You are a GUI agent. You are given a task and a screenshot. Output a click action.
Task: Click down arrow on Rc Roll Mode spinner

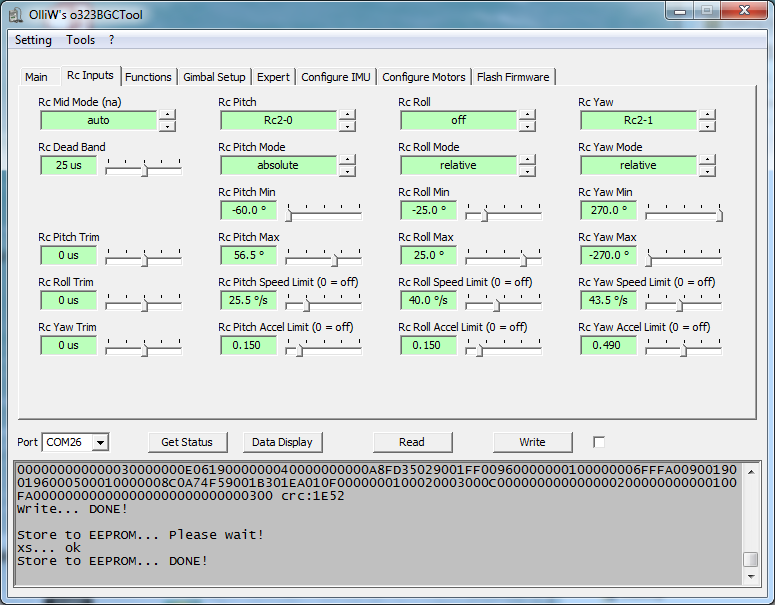[x=527, y=171]
